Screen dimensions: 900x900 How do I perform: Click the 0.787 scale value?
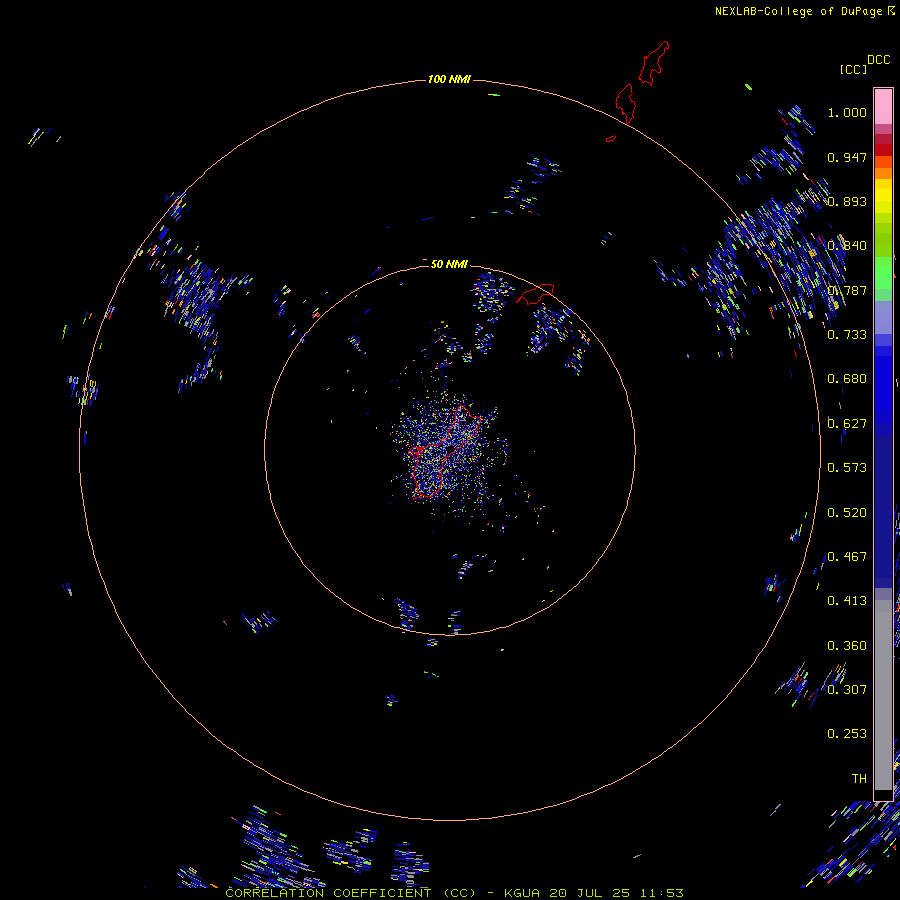click(847, 290)
